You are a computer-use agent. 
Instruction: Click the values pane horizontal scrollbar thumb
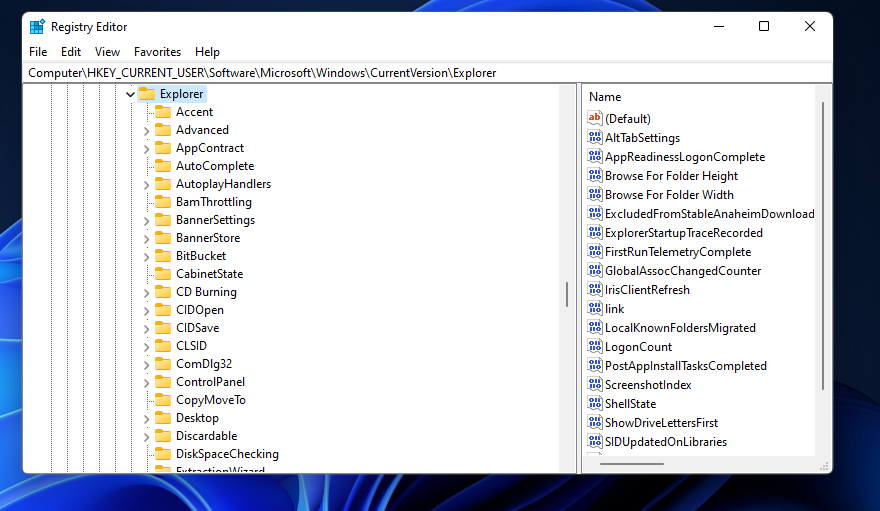(631, 464)
